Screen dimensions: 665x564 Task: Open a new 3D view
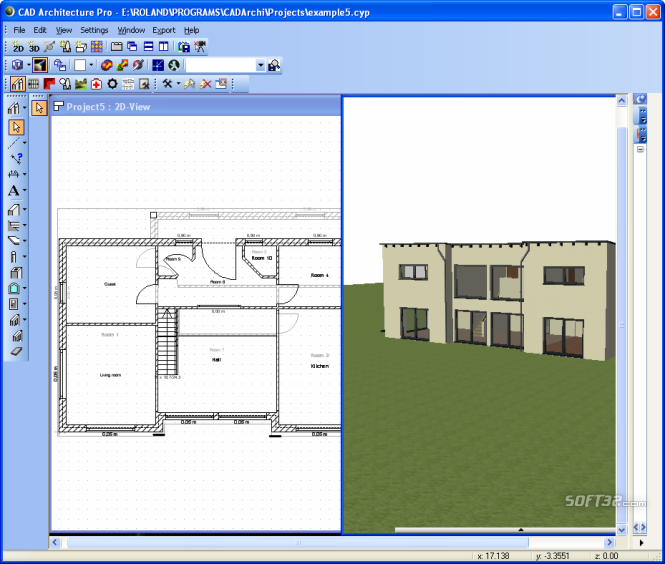tap(34, 47)
